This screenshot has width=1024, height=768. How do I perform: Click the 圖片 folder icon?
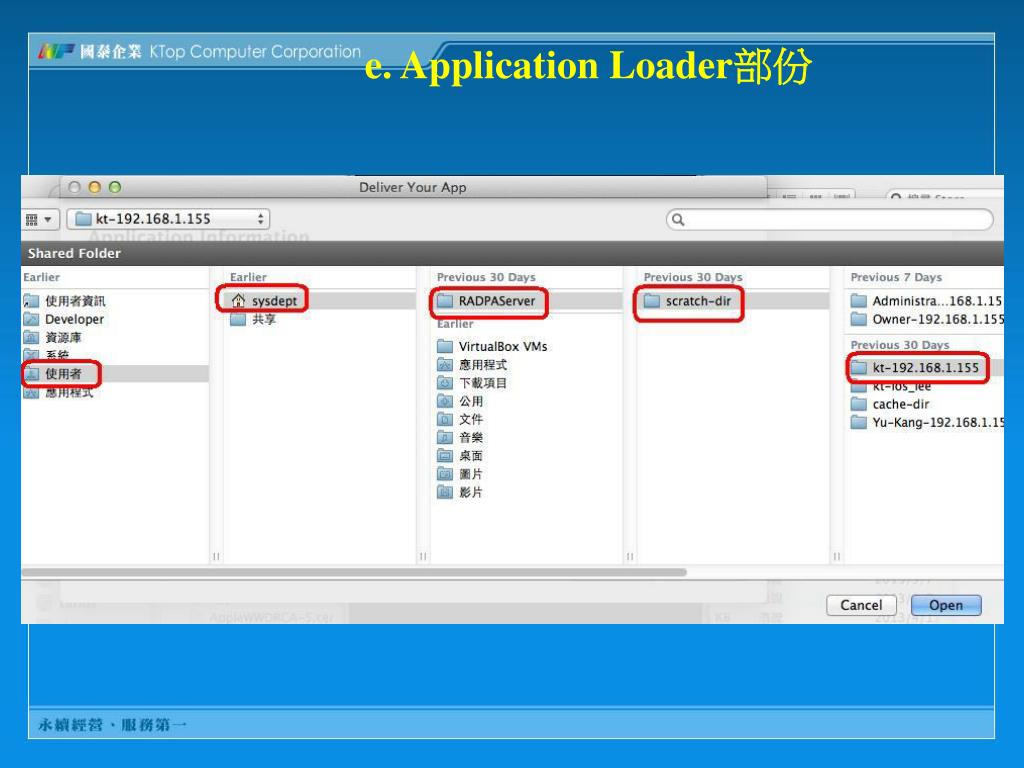point(445,474)
